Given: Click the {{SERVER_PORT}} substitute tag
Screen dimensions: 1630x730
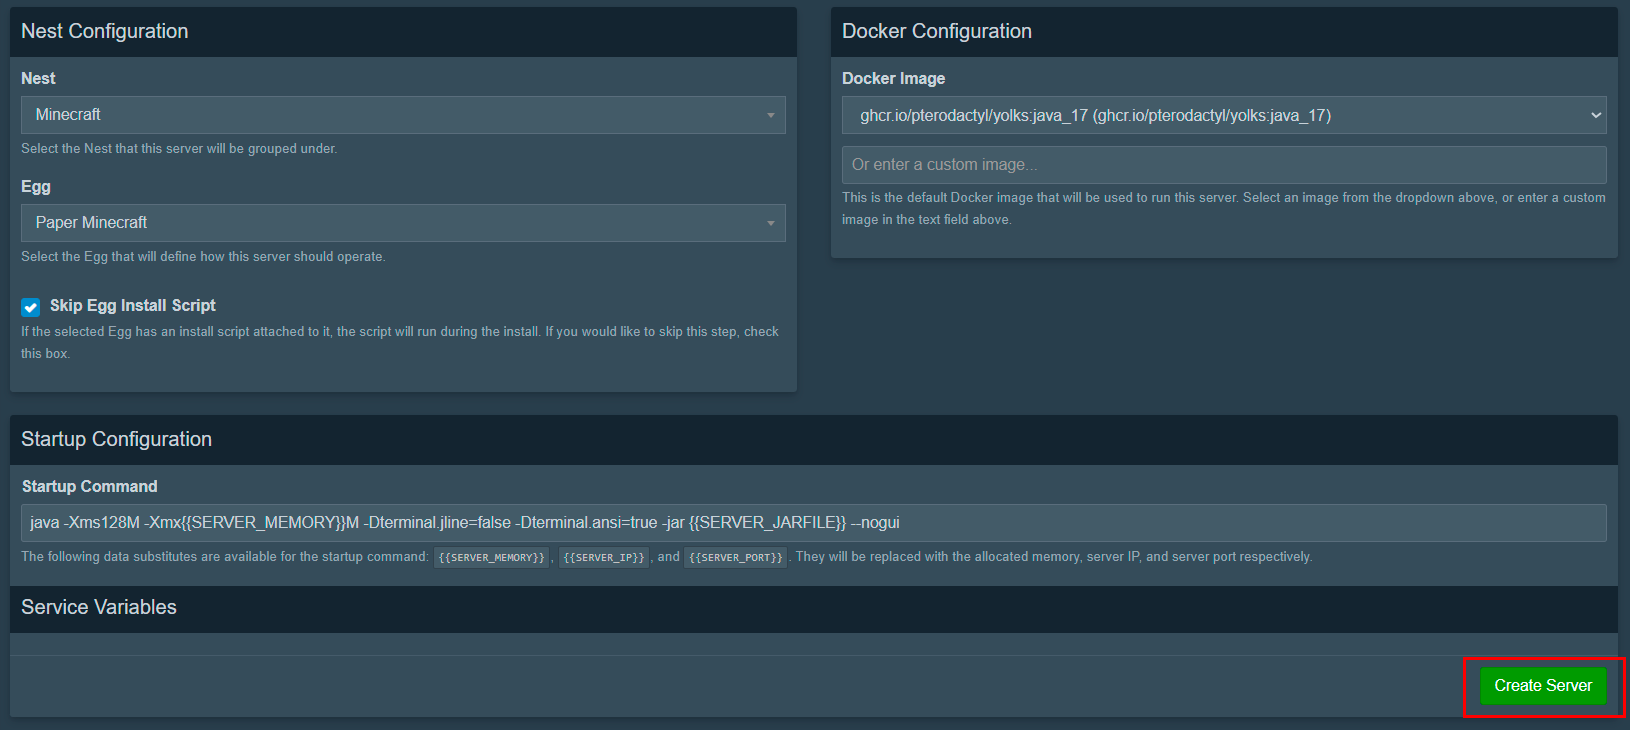Looking at the screenshot, I should click(736, 557).
